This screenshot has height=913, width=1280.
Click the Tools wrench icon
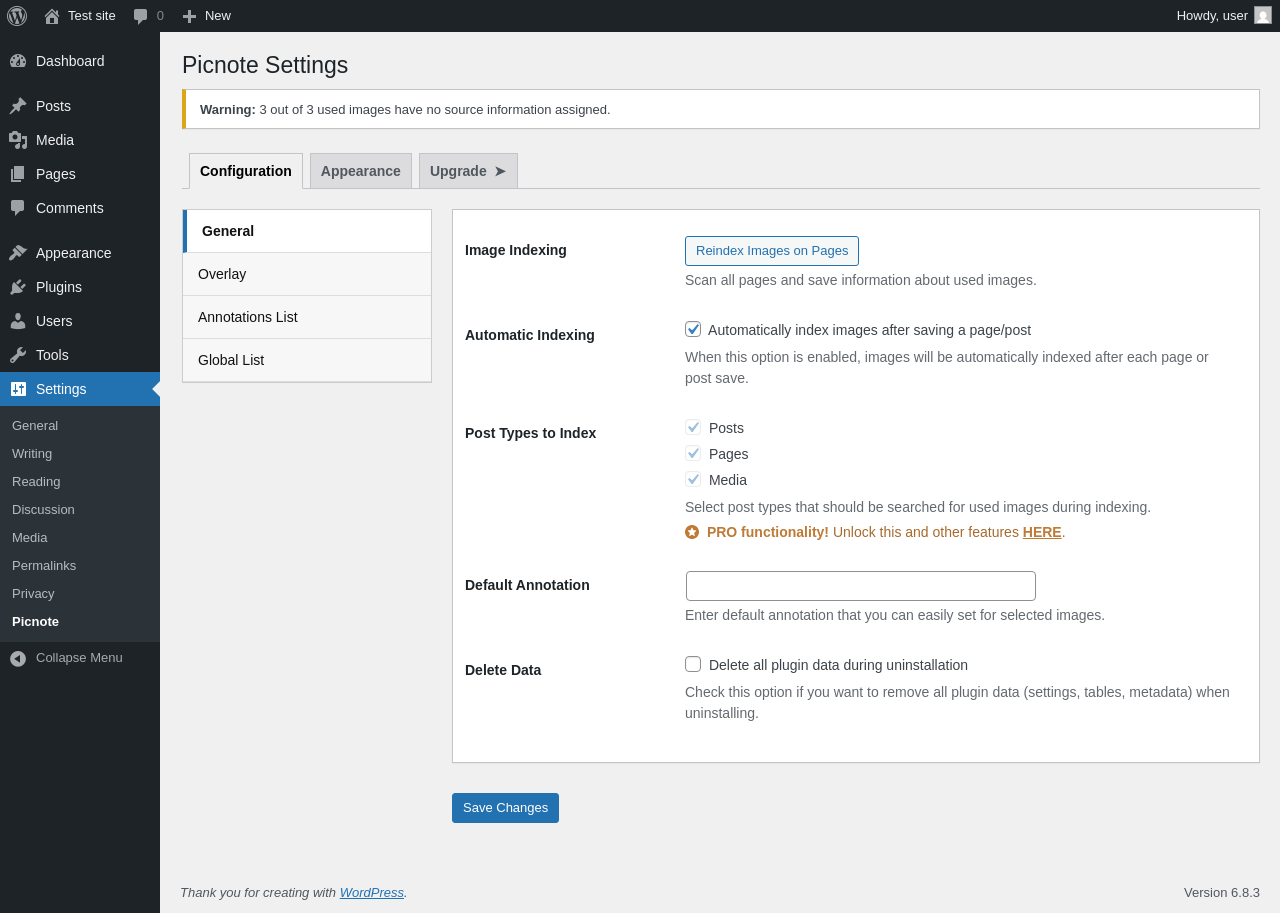point(18,355)
